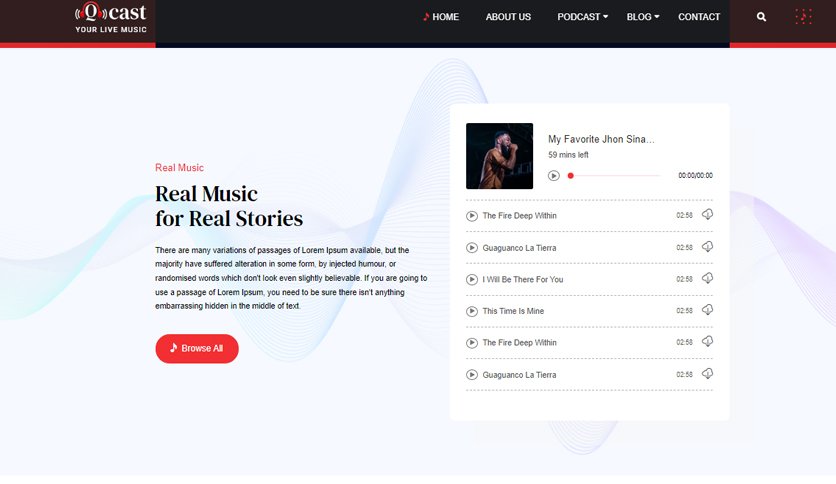Expand the Blog dropdown menu
This screenshot has height=484, width=836.
pos(643,17)
